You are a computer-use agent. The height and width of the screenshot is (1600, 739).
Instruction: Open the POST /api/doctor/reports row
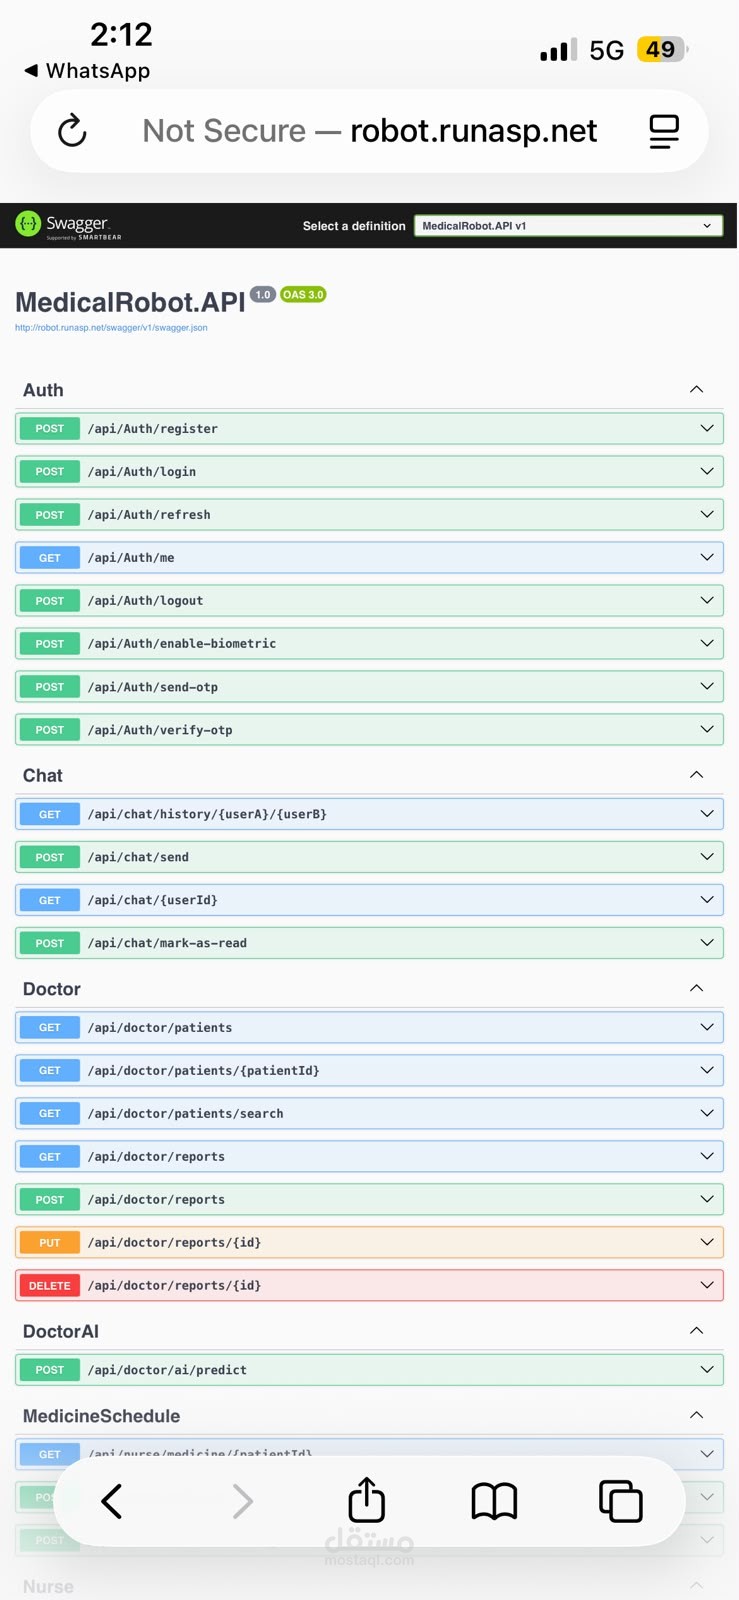point(369,1200)
